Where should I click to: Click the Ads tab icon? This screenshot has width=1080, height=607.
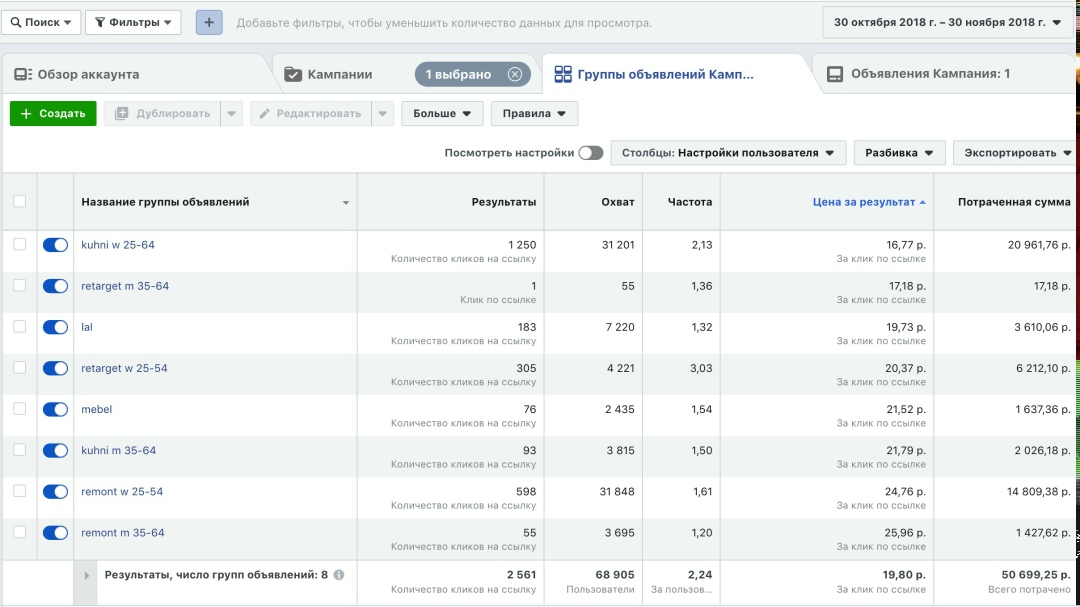(835, 74)
